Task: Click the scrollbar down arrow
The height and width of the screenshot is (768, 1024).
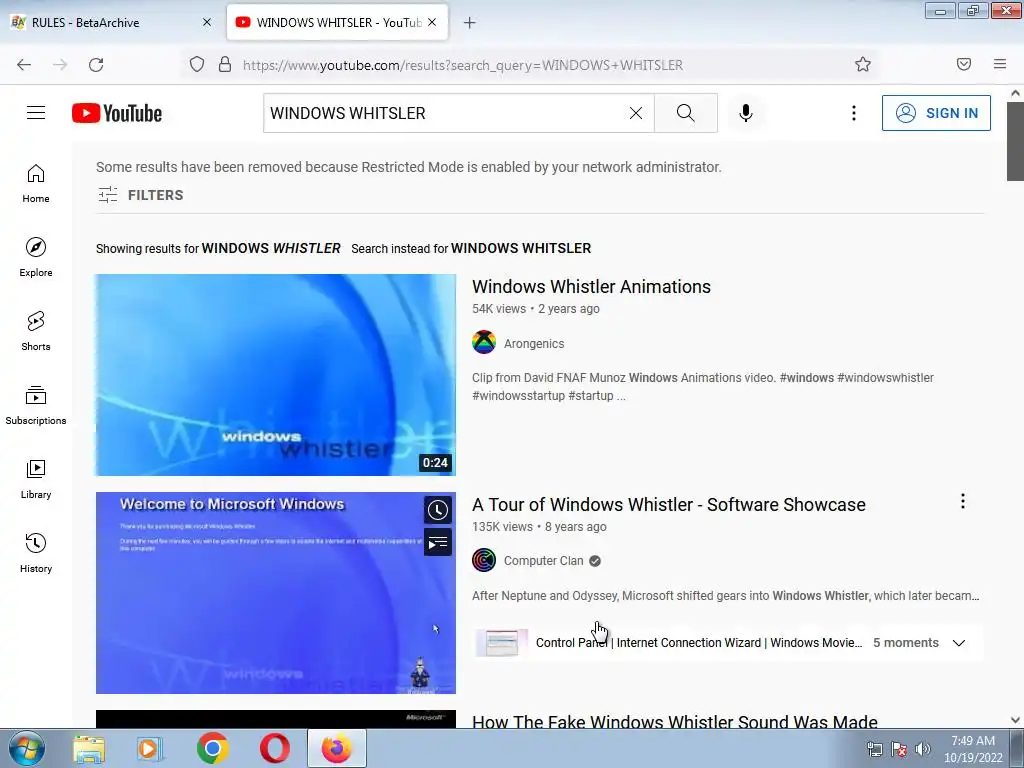Action: pos(1015,720)
